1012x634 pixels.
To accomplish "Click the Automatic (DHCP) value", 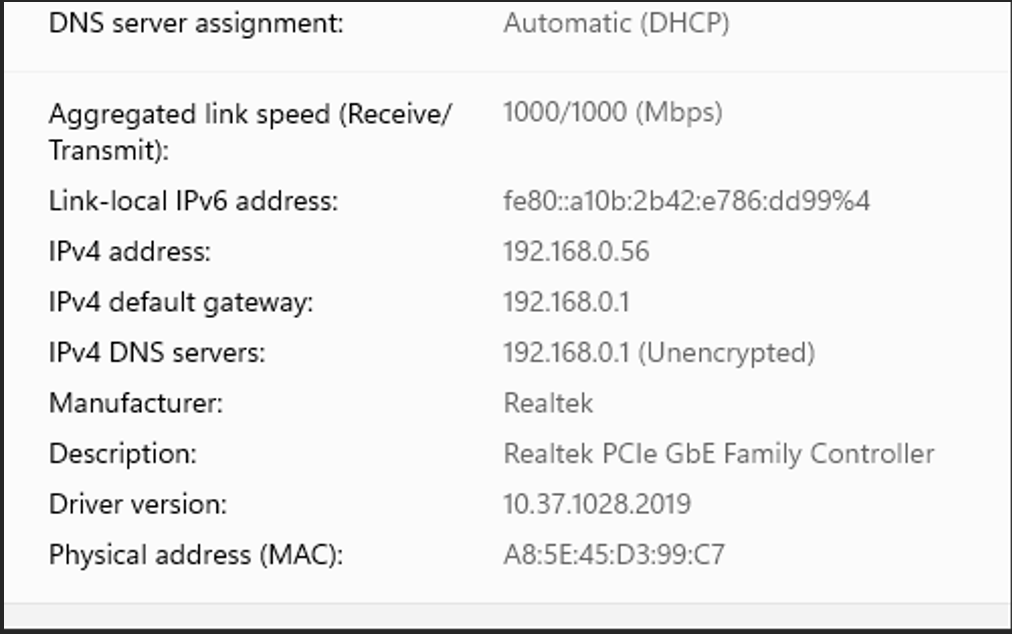I will coord(616,24).
